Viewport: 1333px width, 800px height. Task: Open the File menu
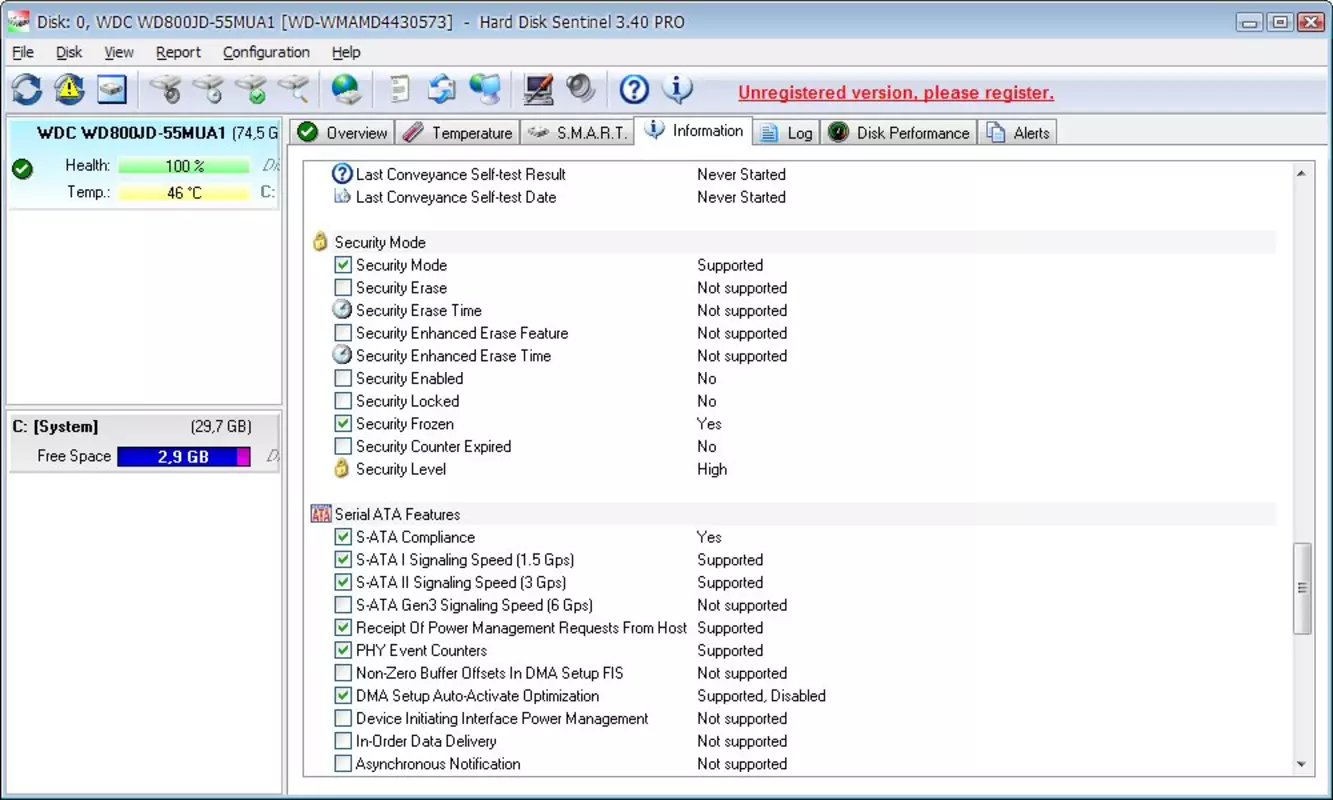23,52
